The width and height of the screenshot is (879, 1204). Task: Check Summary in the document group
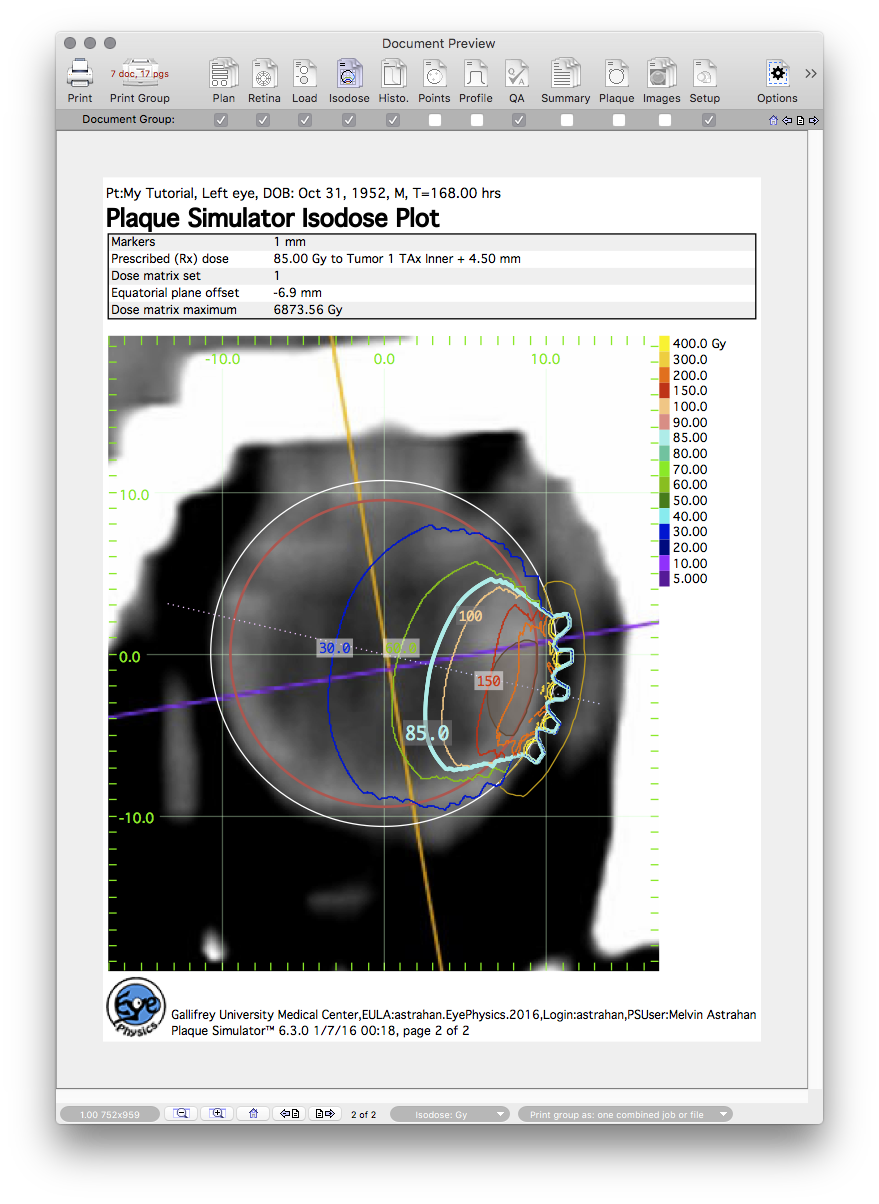tap(567, 120)
